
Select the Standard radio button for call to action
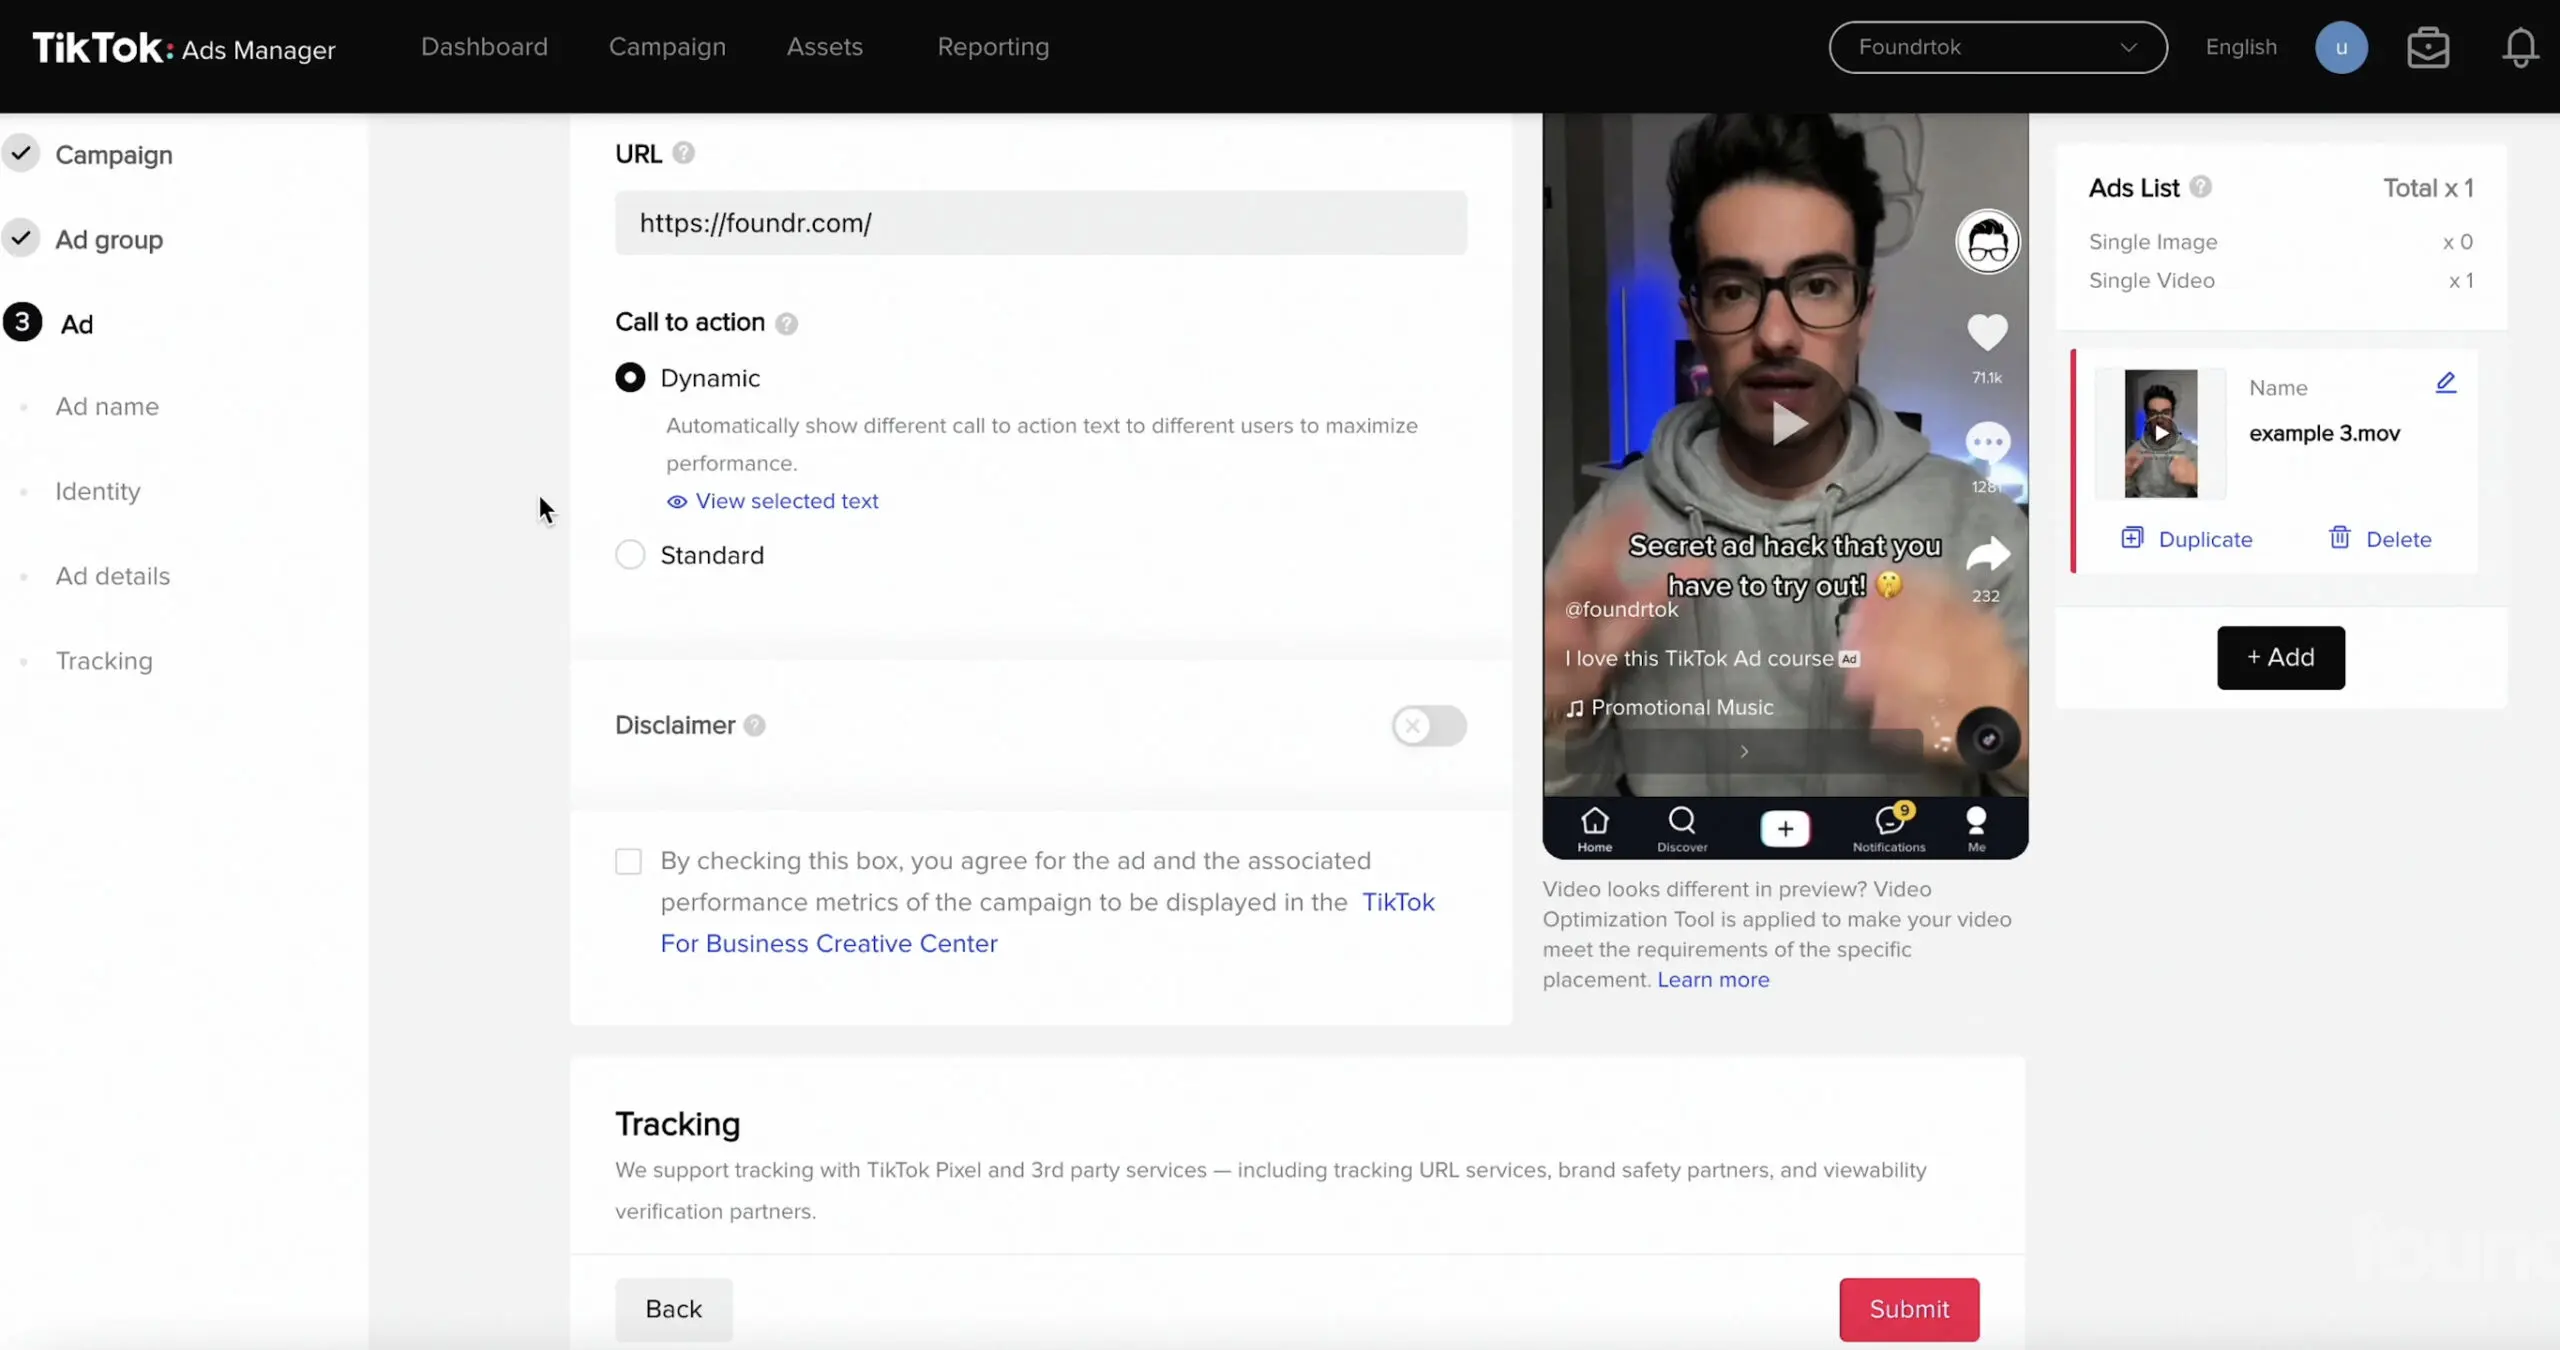coord(628,554)
